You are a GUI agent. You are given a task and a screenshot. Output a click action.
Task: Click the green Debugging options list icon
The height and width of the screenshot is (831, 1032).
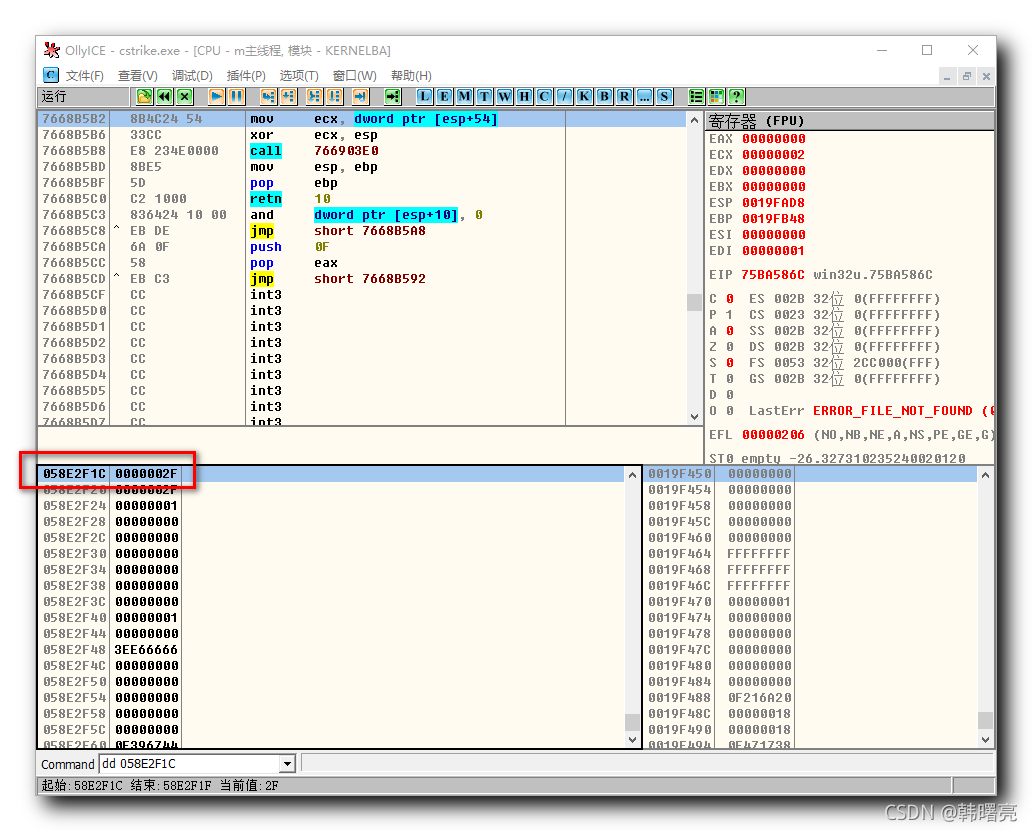696,97
